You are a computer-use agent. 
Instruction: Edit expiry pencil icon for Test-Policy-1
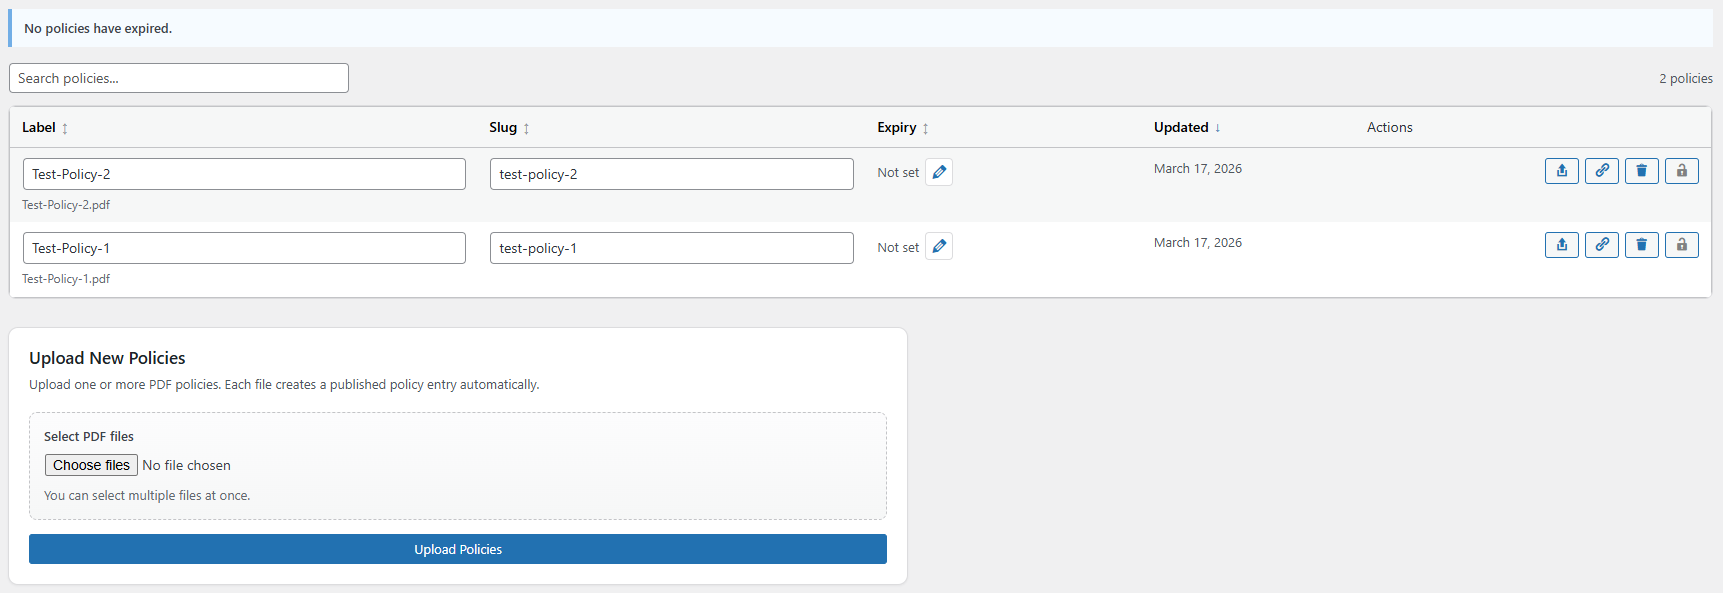[x=938, y=246]
